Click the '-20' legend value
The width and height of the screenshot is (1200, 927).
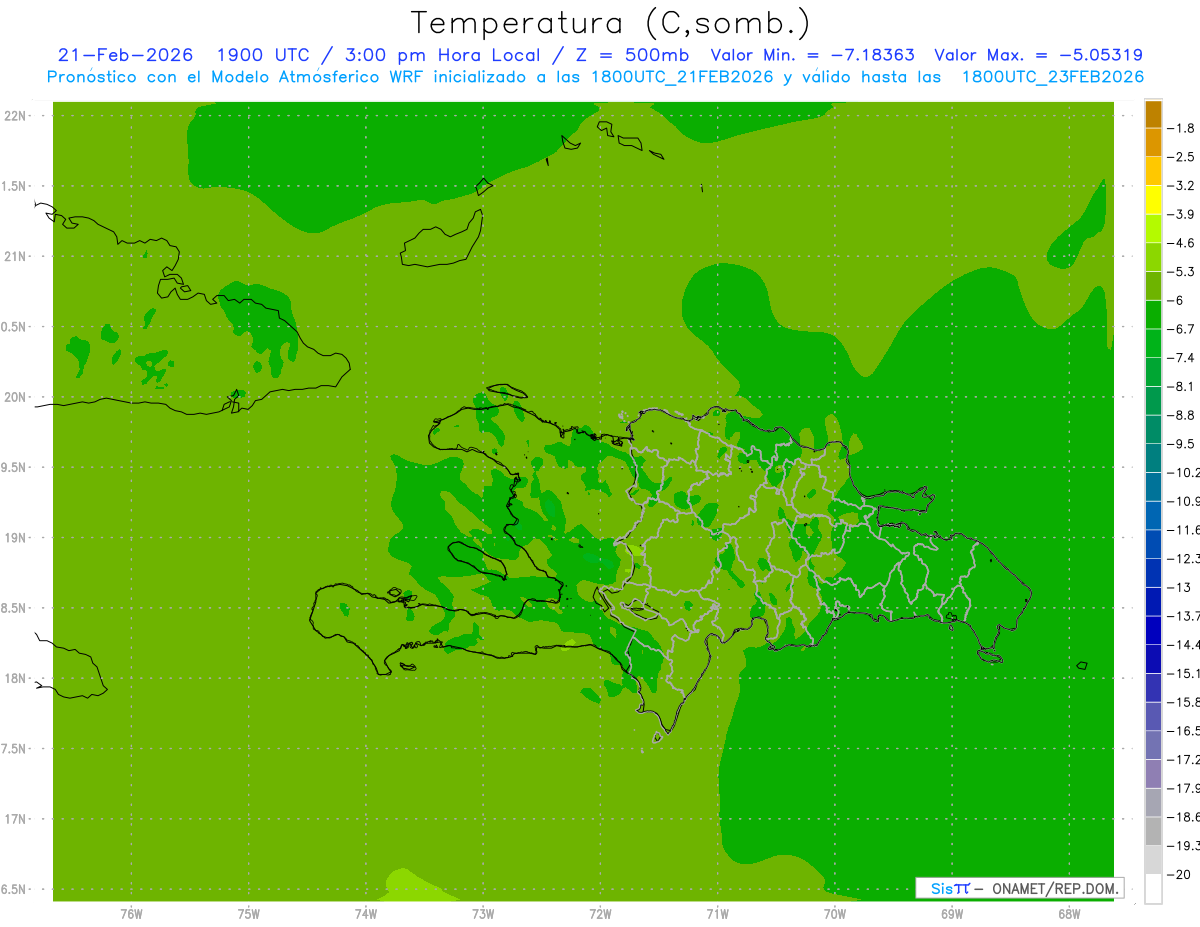coord(1179,874)
